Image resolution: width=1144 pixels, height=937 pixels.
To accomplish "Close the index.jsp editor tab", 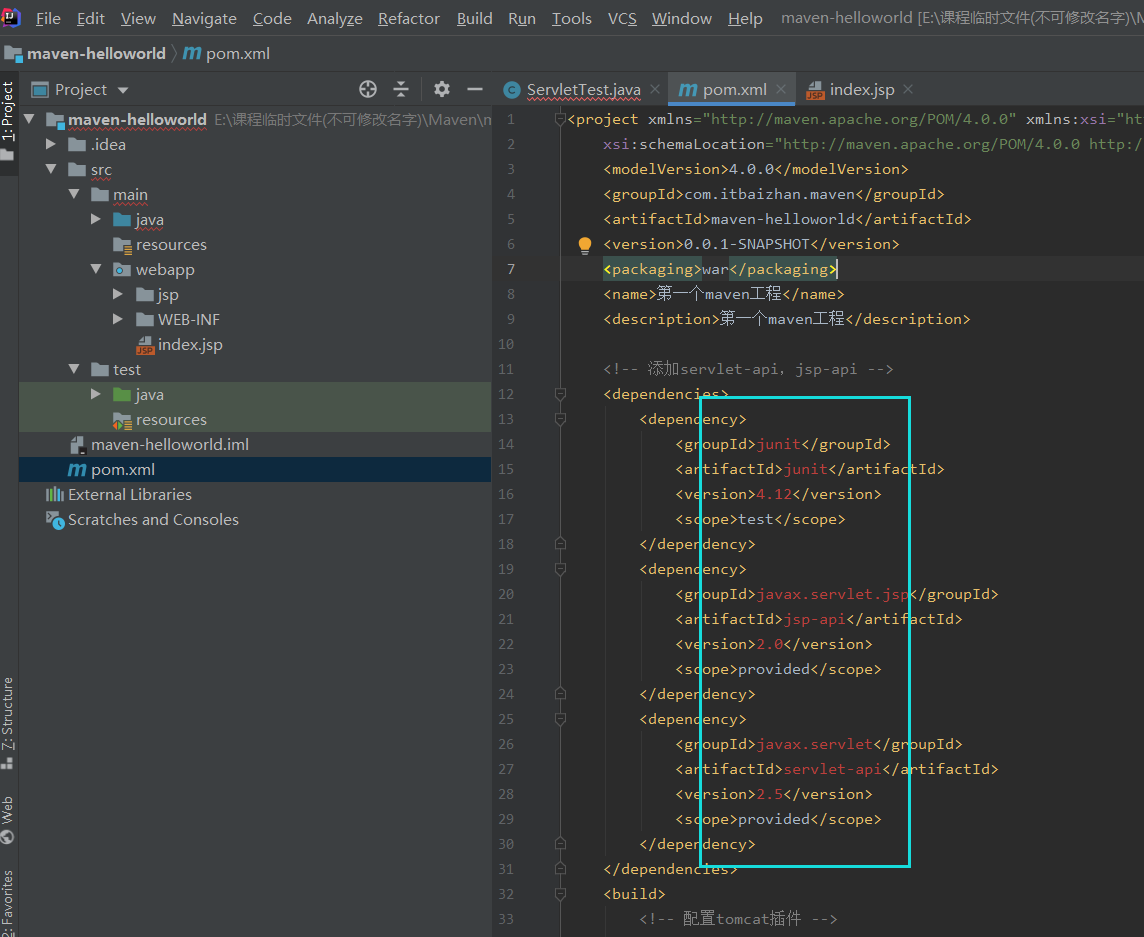I will (x=908, y=89).
